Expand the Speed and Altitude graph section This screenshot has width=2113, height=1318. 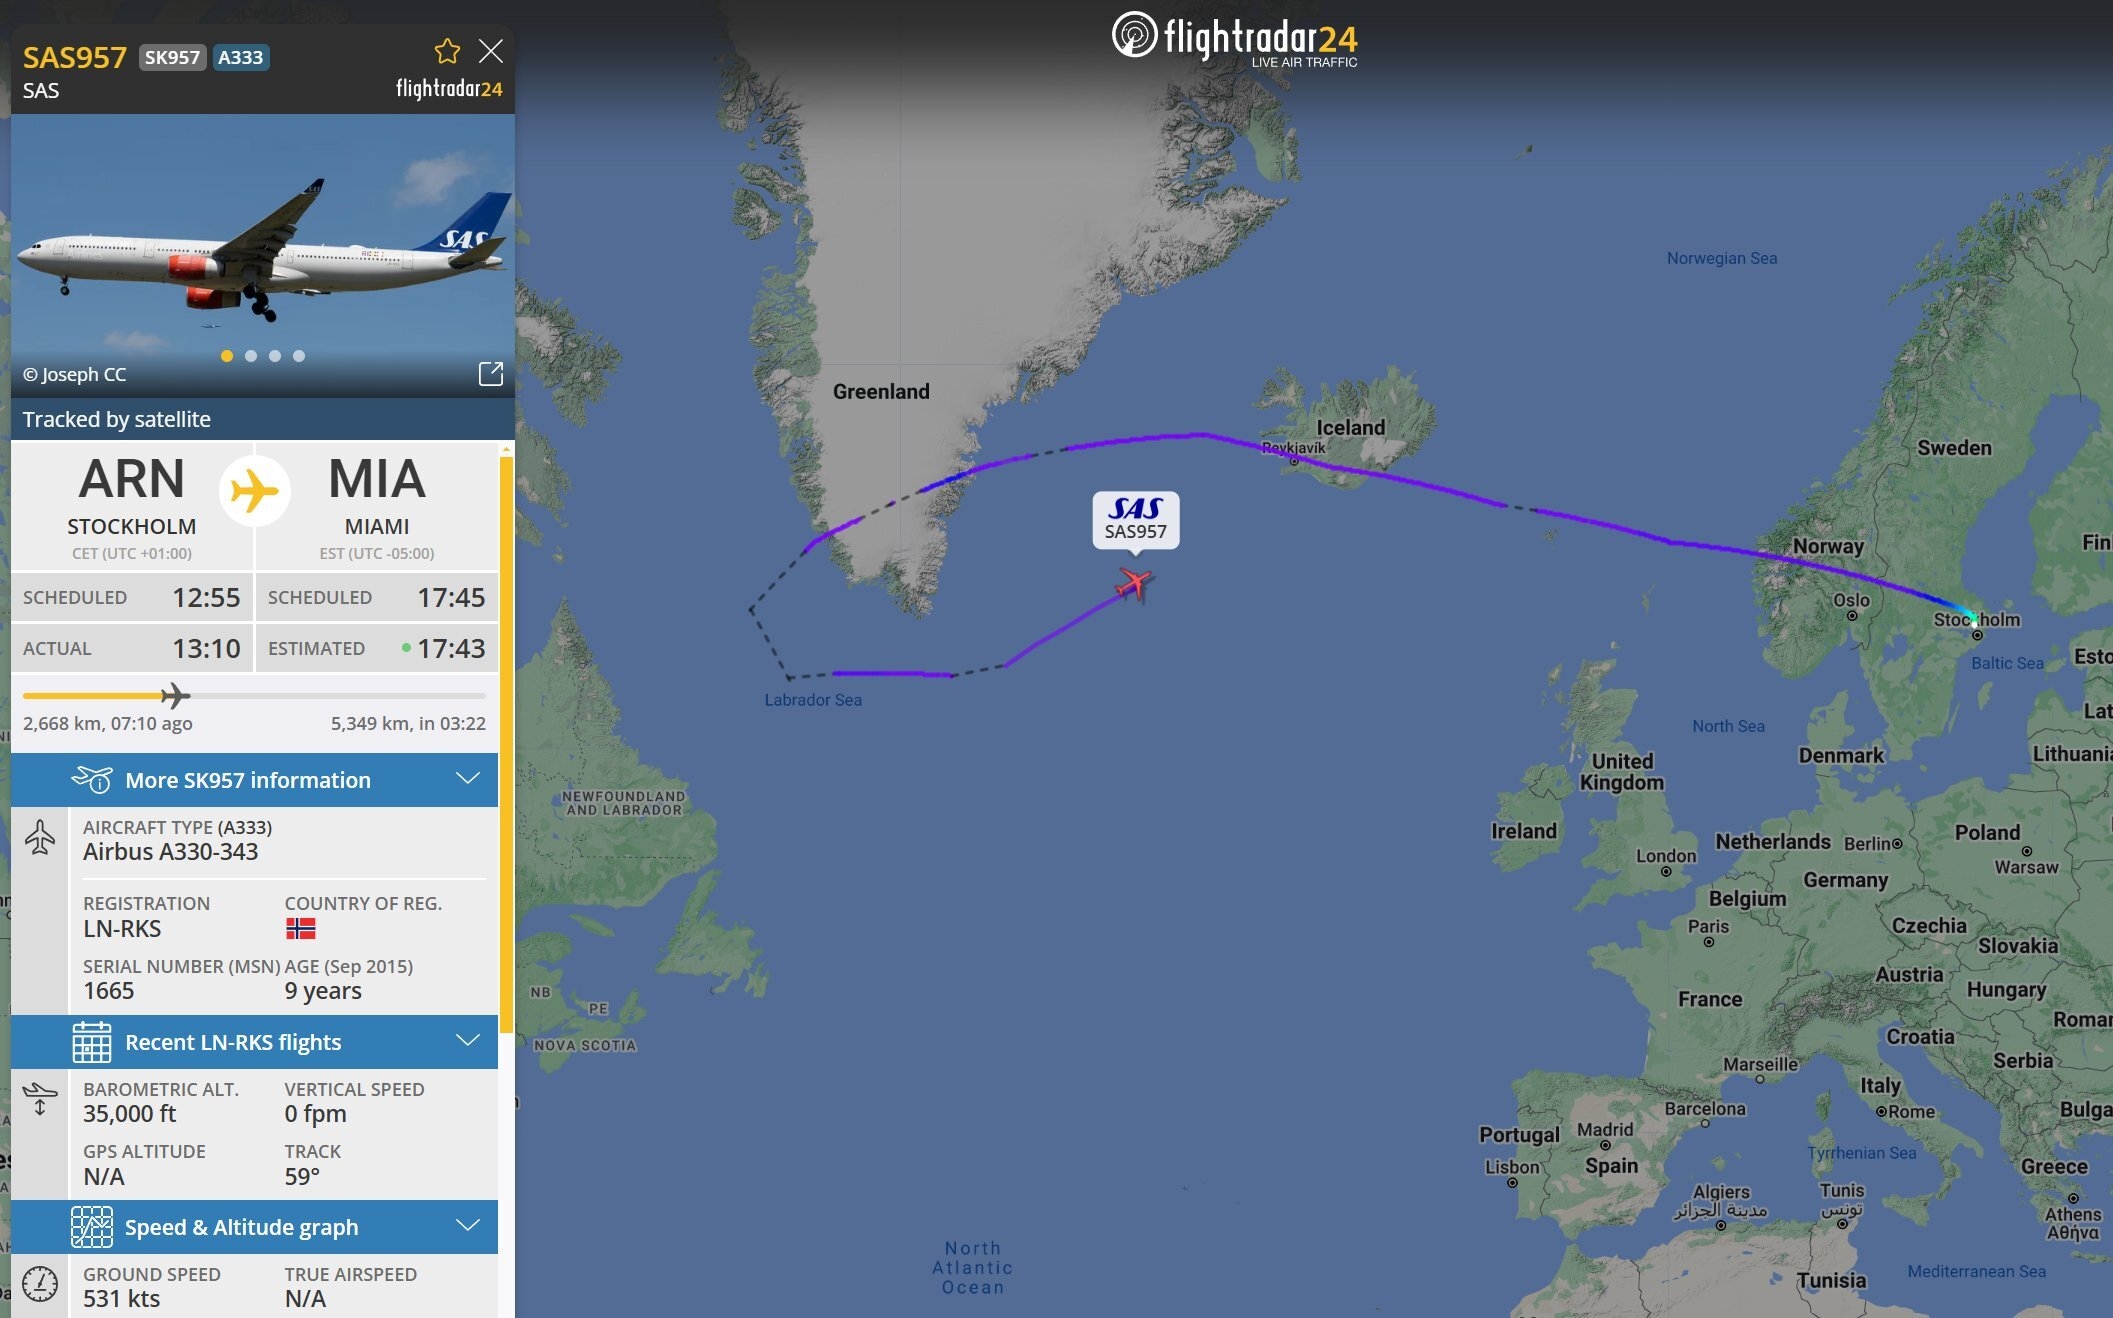tap(469, 1224)
